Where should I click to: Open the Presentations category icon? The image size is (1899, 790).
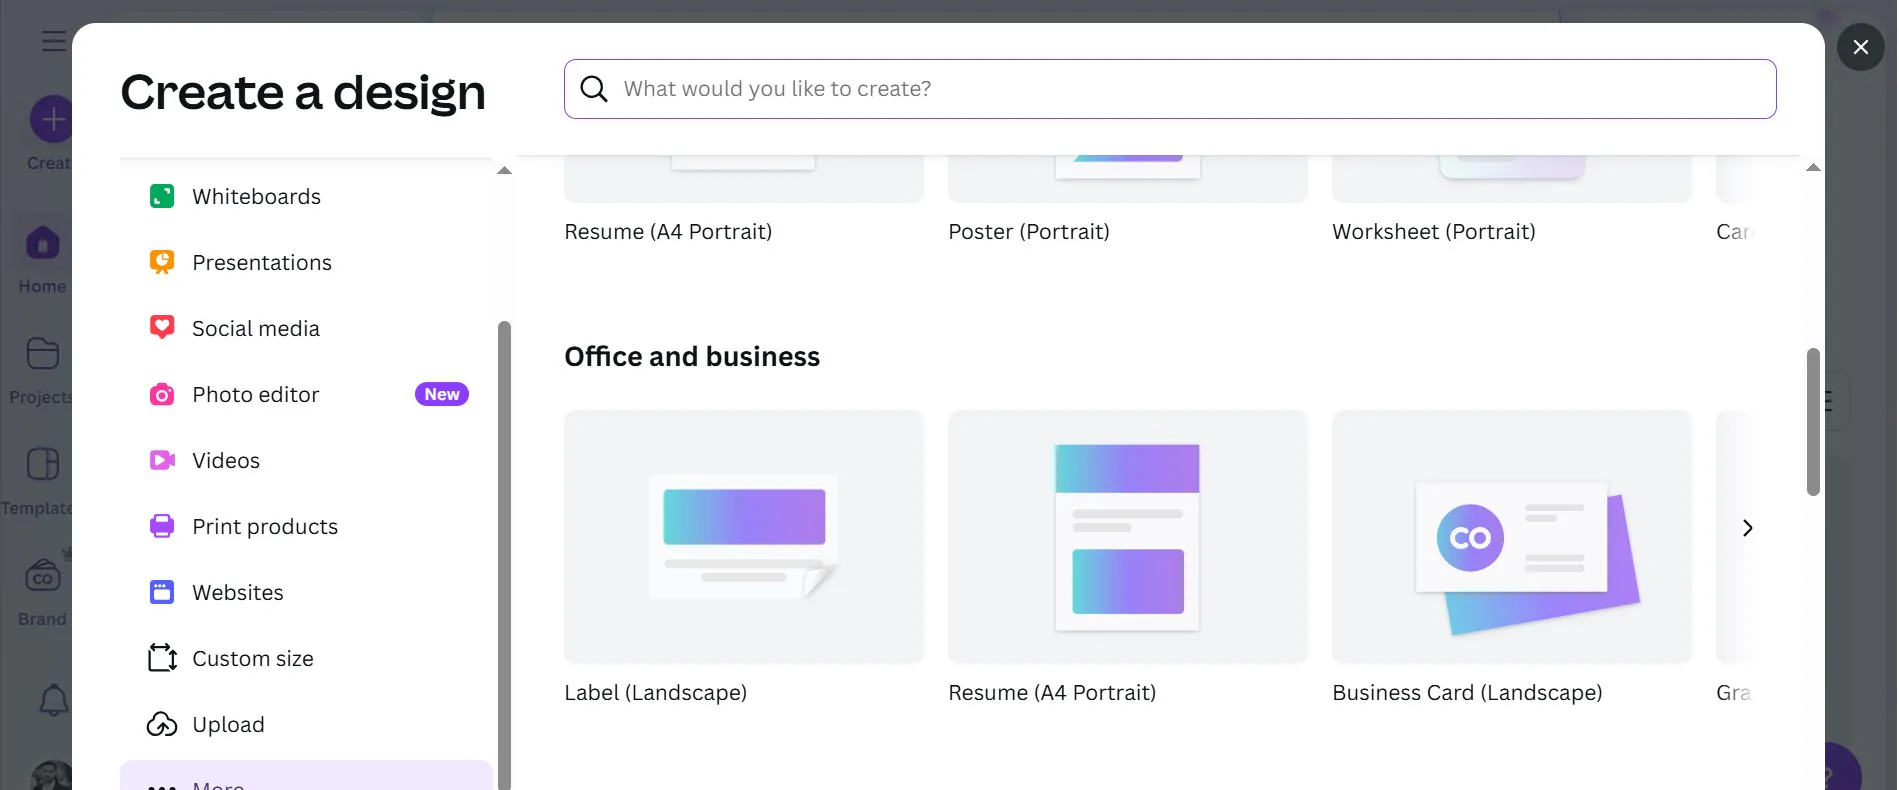click(162, 262)
